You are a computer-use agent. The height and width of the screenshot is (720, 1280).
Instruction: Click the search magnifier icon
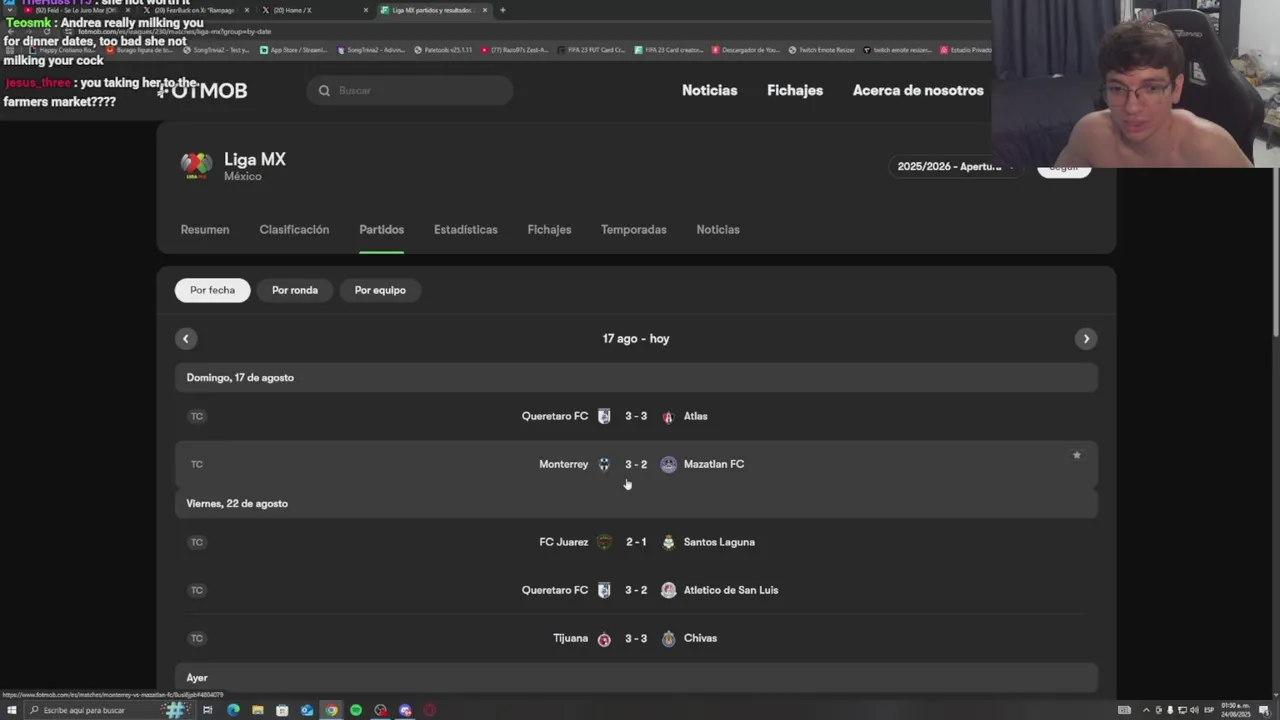click(x=324, y=90)
